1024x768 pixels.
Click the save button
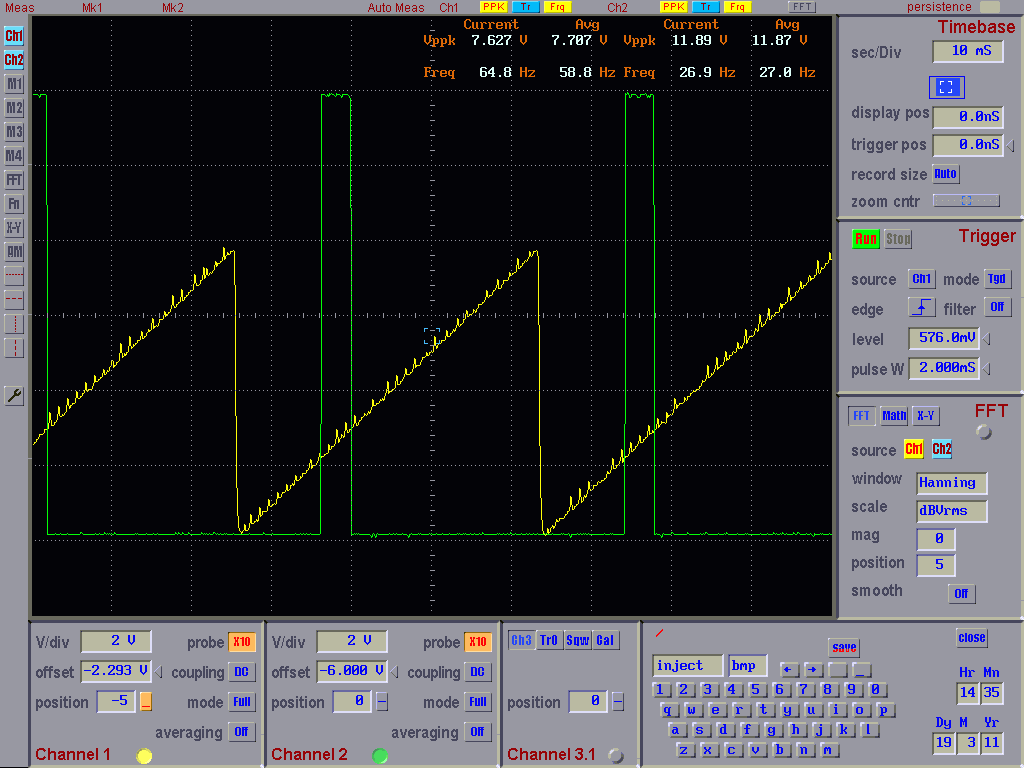pyautogui.click(x=844, y=647)
